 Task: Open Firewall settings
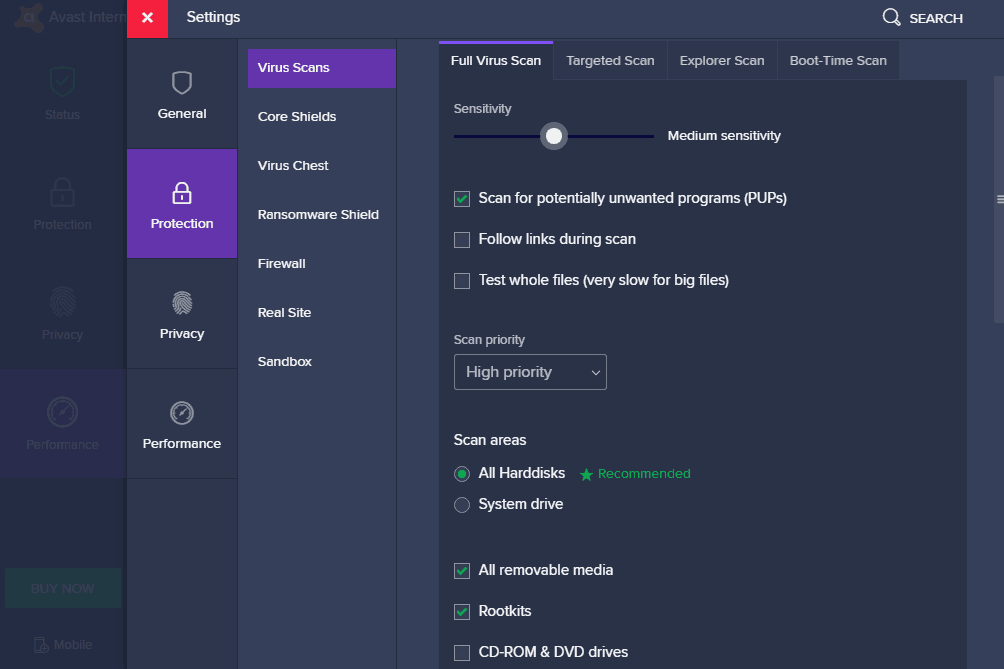tap(281, 263)
